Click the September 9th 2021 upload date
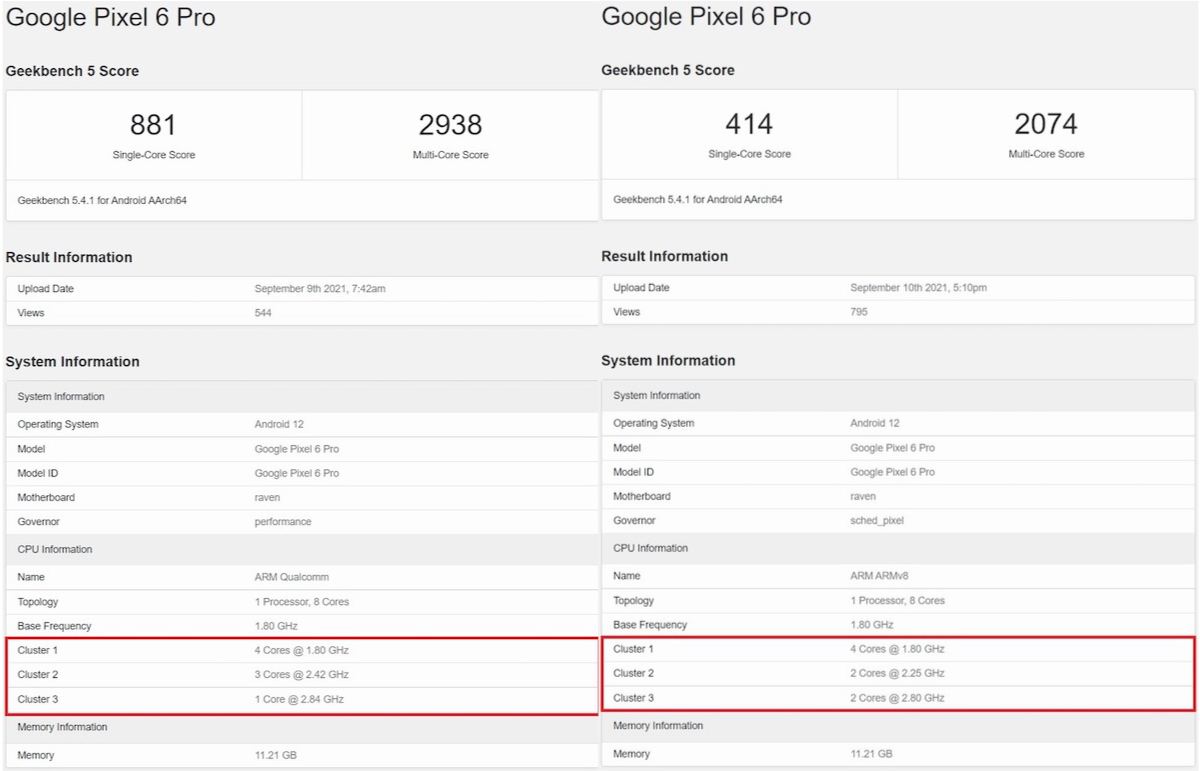The image size is (1200, 771). click(319, 289)
